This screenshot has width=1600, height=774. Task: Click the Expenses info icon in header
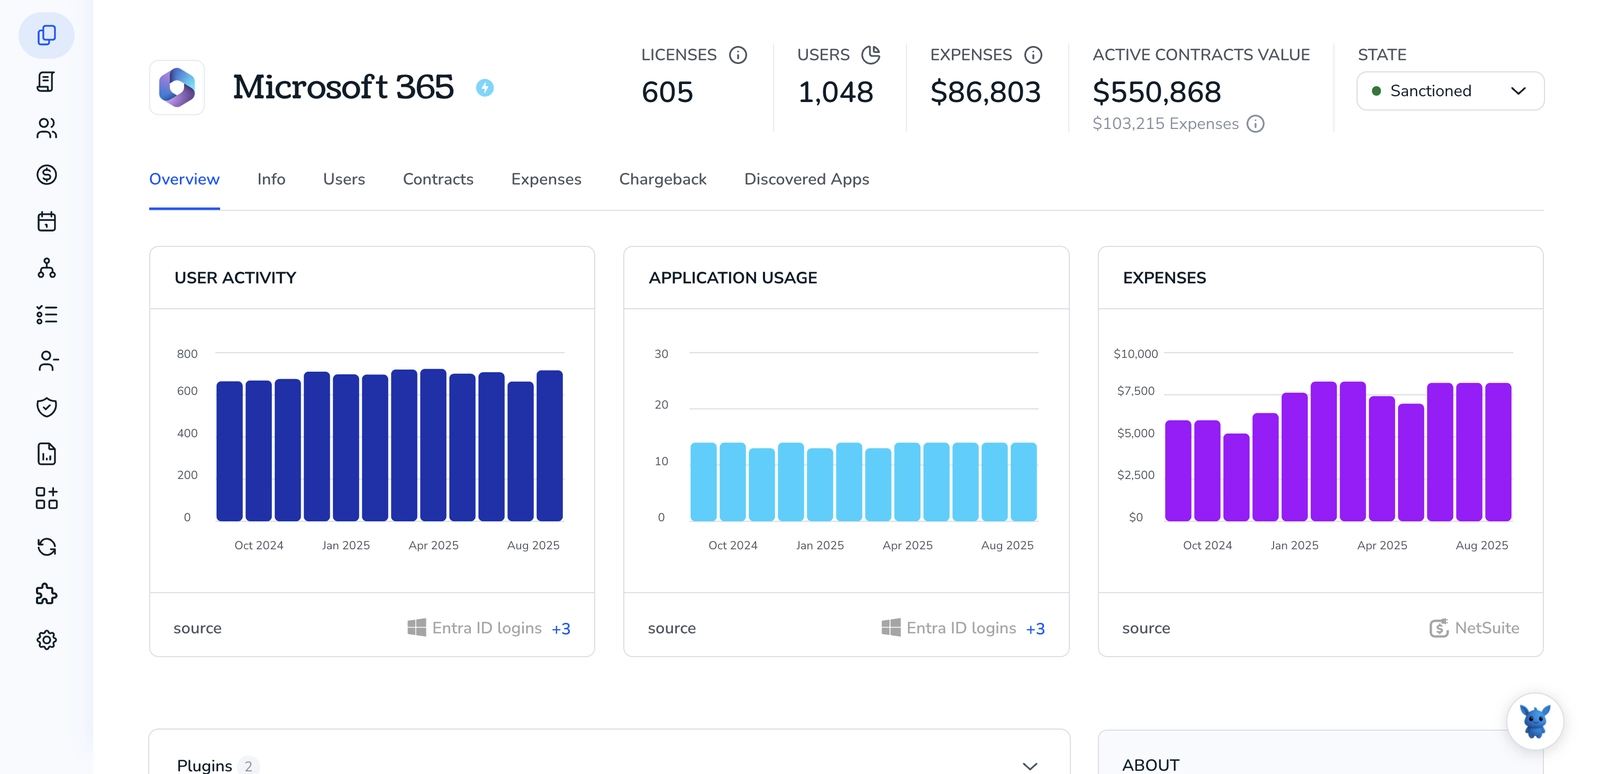tap(1033, 55)
